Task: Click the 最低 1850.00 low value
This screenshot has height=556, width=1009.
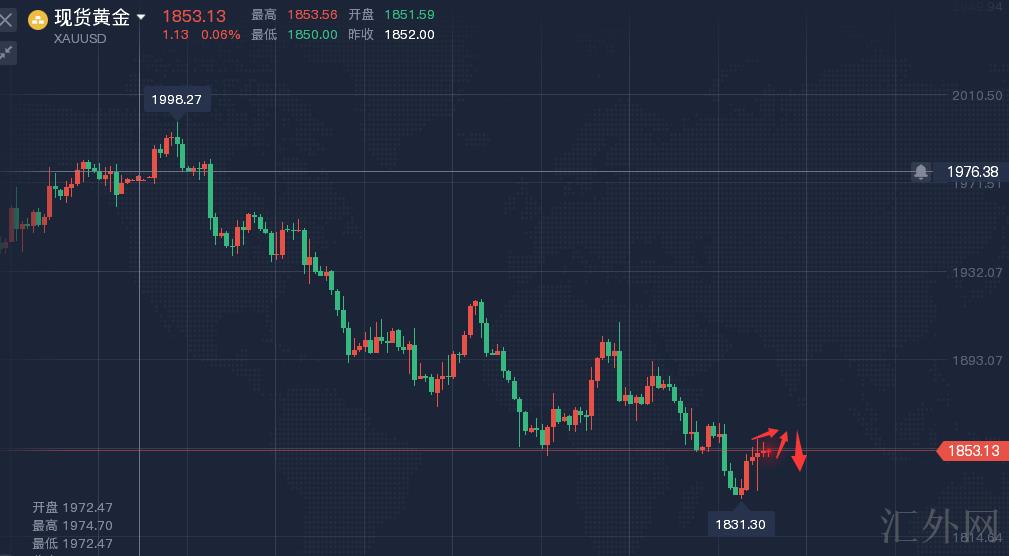Action: (312, 34)
